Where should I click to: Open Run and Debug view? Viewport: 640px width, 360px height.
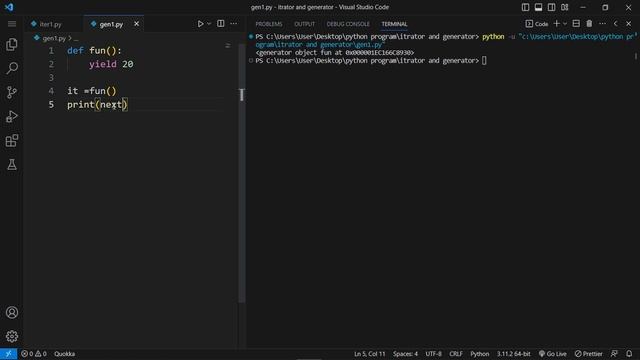tap(12, 116)
